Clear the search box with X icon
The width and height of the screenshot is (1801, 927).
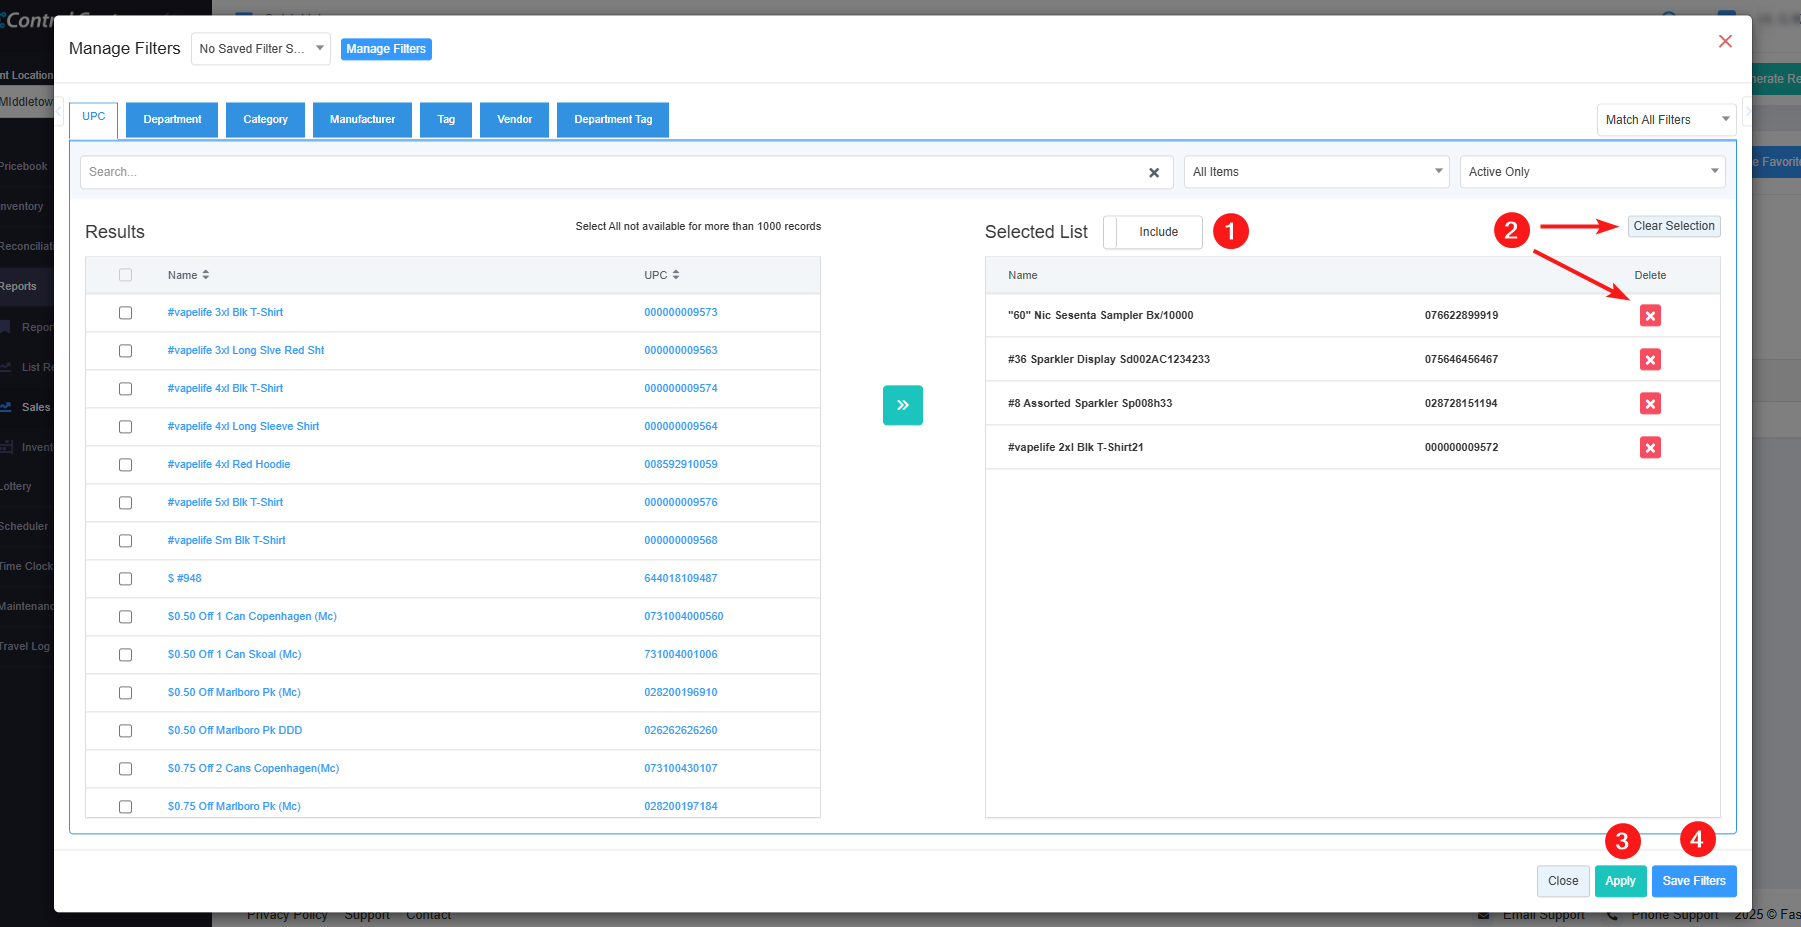point(1153,173)
